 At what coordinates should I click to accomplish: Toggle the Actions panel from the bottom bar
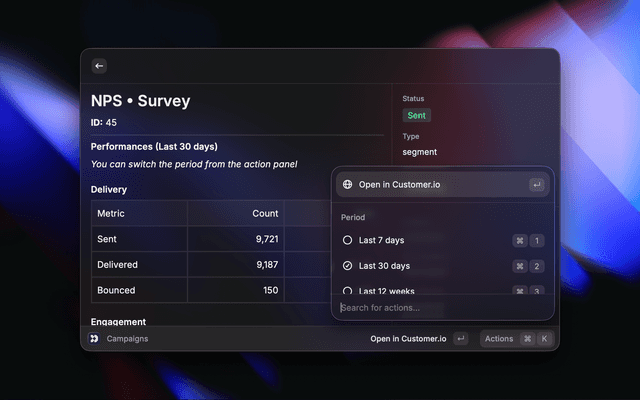[x=498, y=339]
